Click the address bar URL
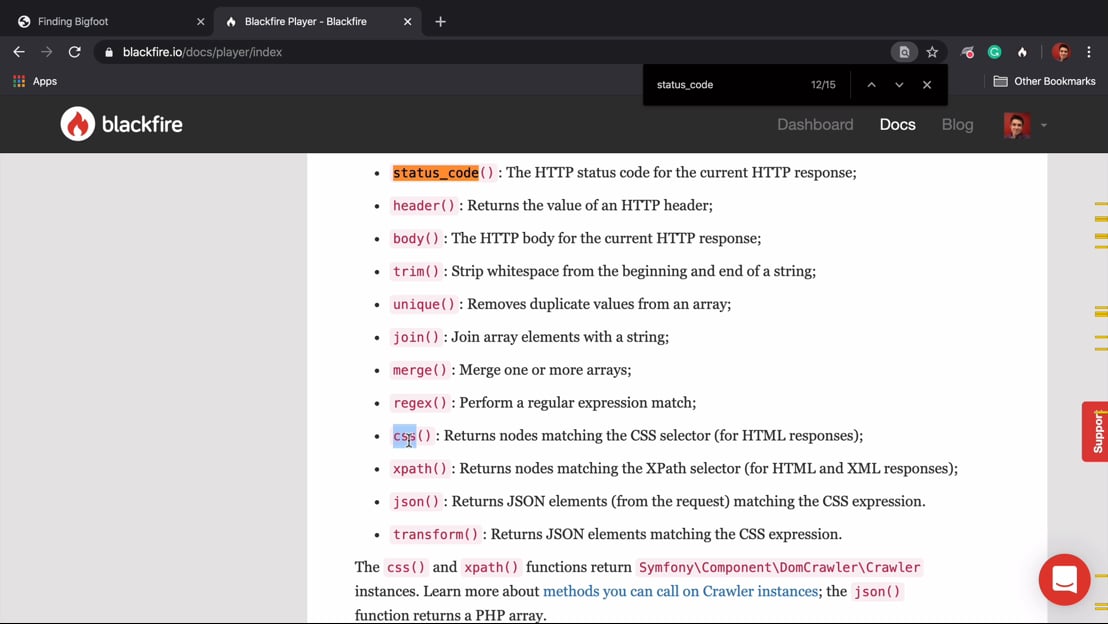 pos(202,52)
